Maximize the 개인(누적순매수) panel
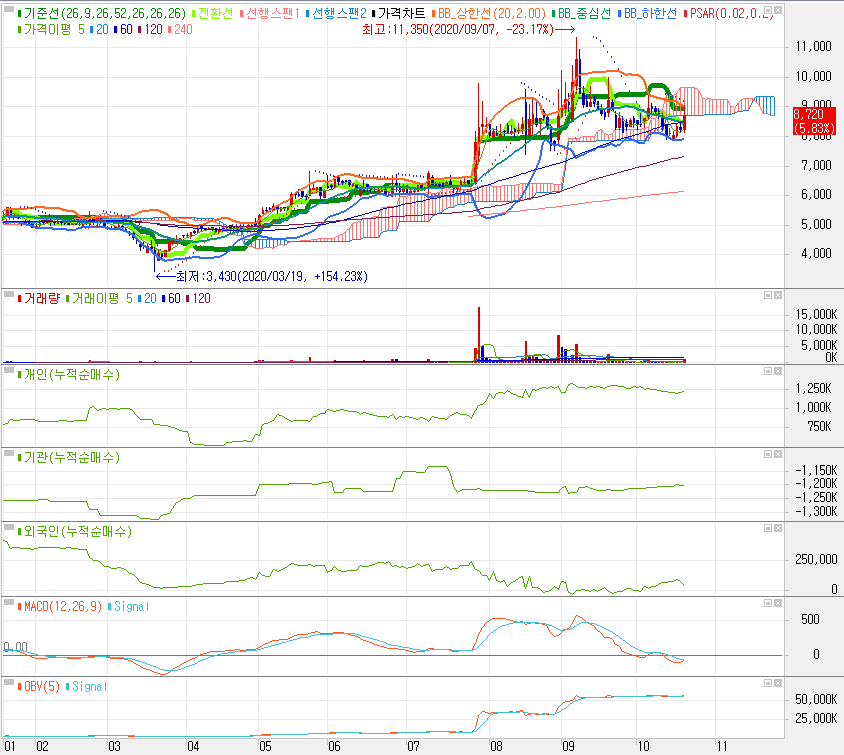Screen dimensions: 844x755 pyautogui.click(x=768, y=371)
